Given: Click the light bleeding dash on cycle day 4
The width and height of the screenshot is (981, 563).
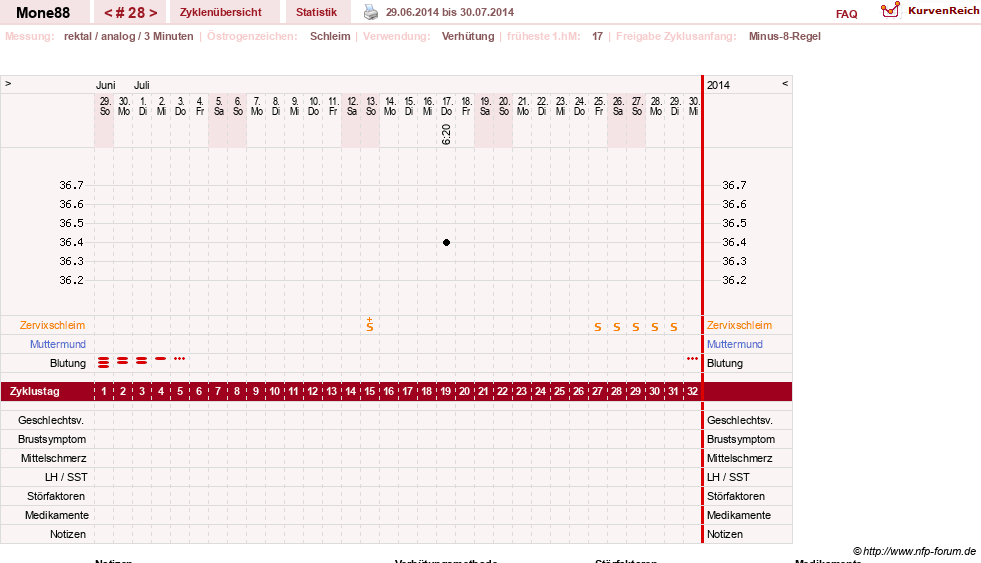Looking at the screenshot, I should [161, 358].
